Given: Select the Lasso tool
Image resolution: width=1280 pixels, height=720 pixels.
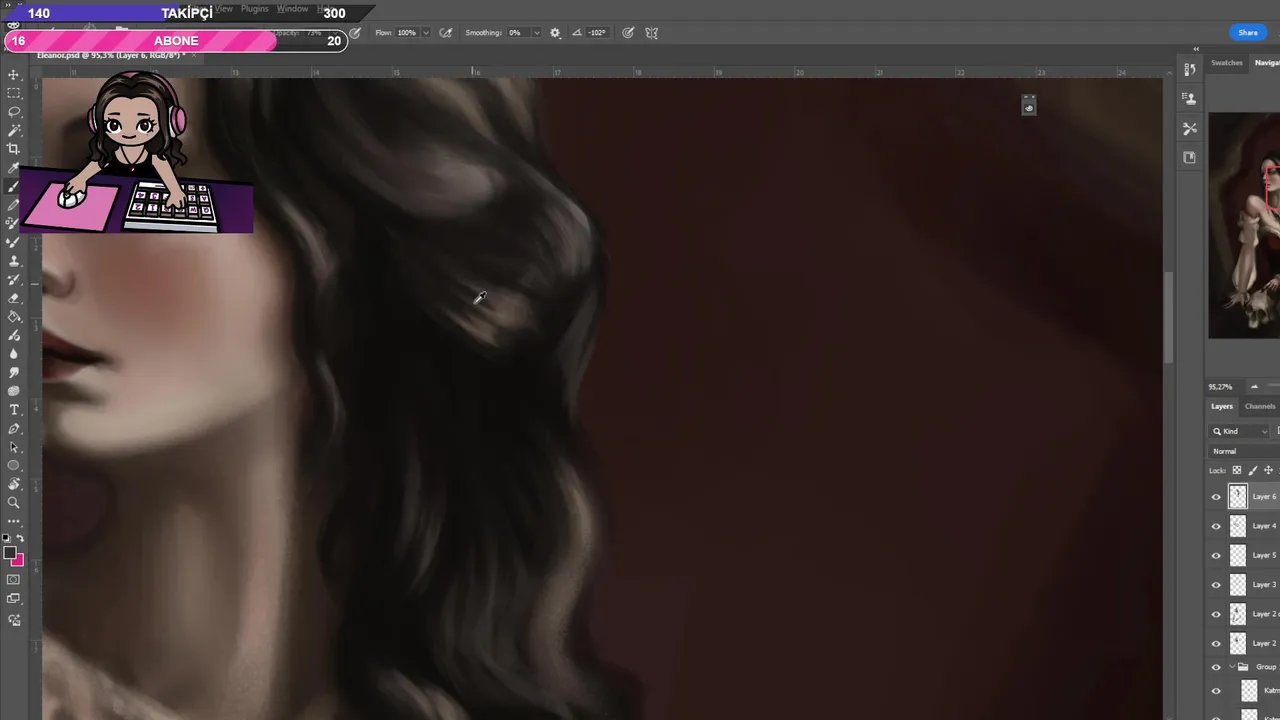Looking at the screenshot, I should [14, 112].
